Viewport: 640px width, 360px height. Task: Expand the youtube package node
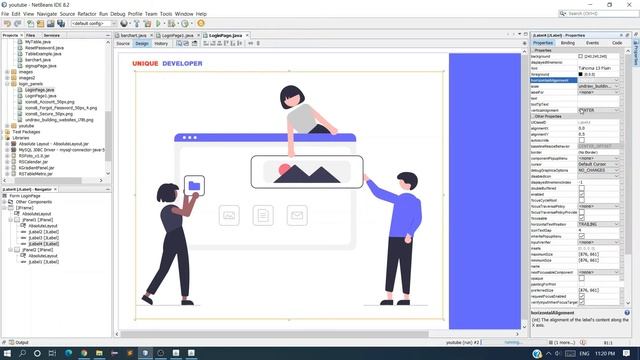(x=7, y=126)
